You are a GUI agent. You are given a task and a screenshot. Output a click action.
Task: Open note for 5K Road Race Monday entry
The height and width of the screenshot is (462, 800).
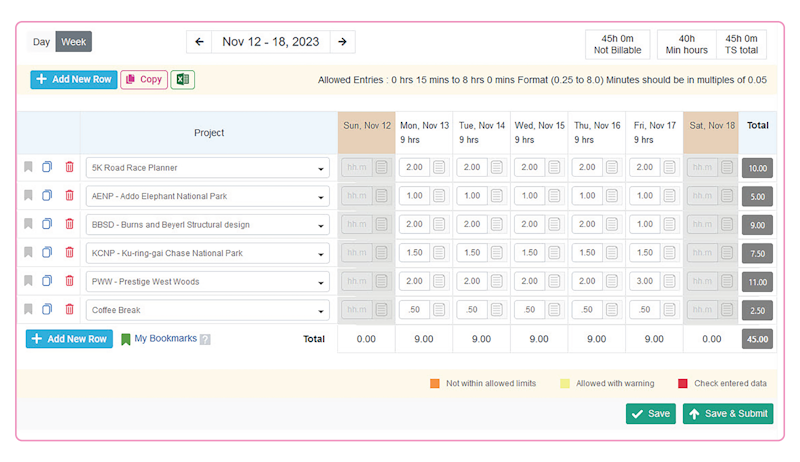click(439, 167)
